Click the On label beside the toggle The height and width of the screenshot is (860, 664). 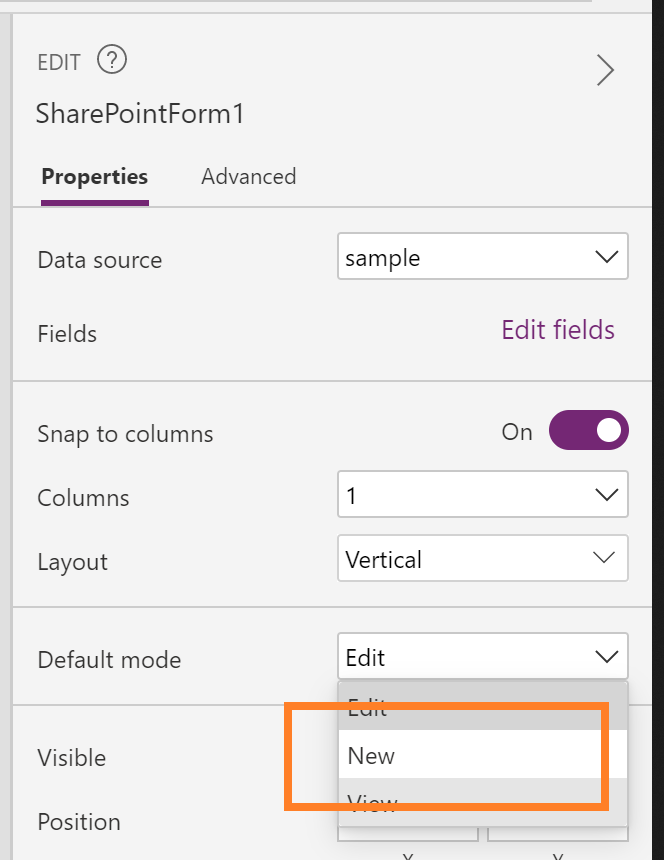[517, 432]
